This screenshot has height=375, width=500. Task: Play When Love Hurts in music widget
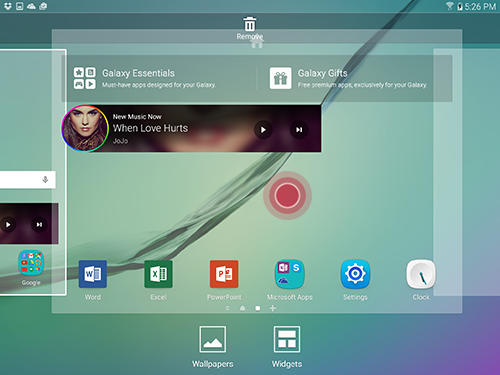click(x=263, y=130)
